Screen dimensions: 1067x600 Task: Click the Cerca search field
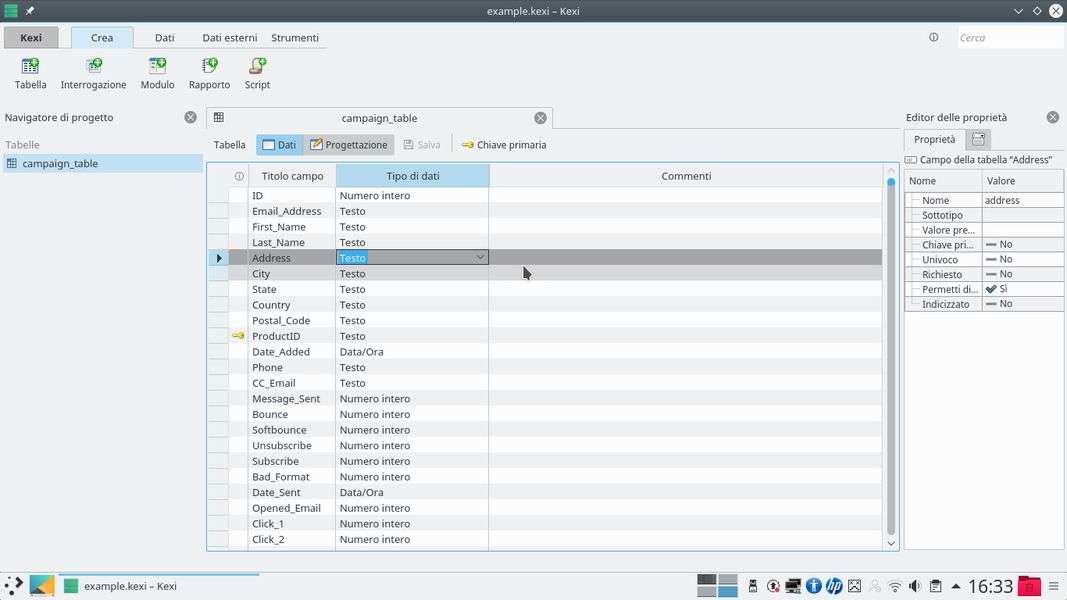click(1008, 38)
